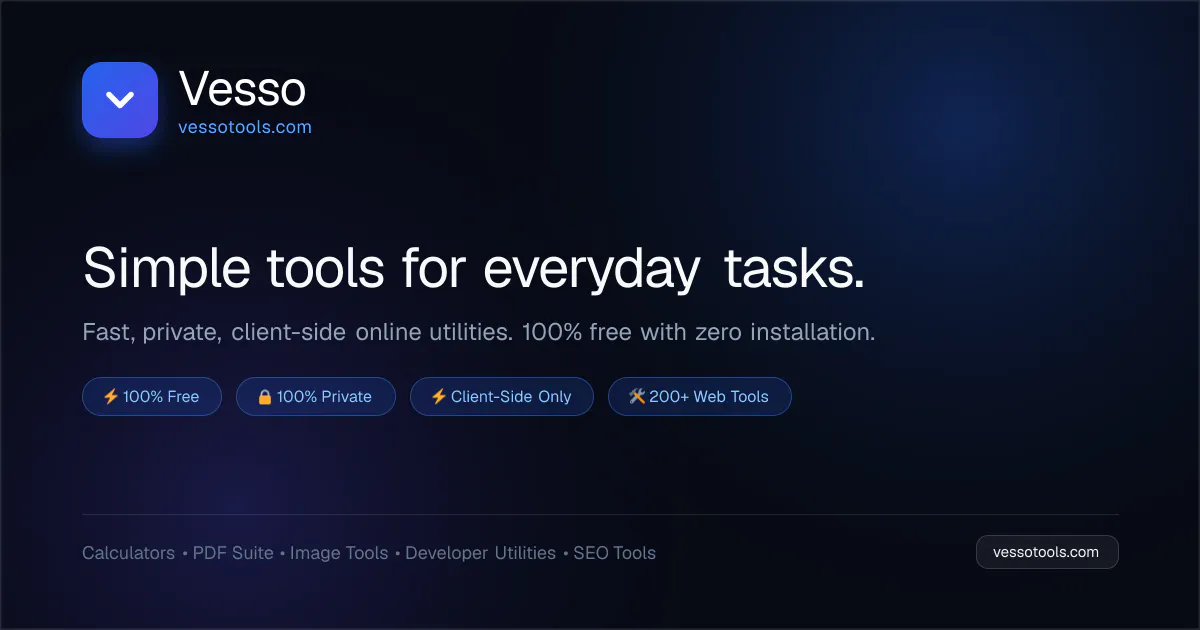1200x630 pixels.
Task: Select the '200+ Web Tools' badge
Action: (700, 397)
